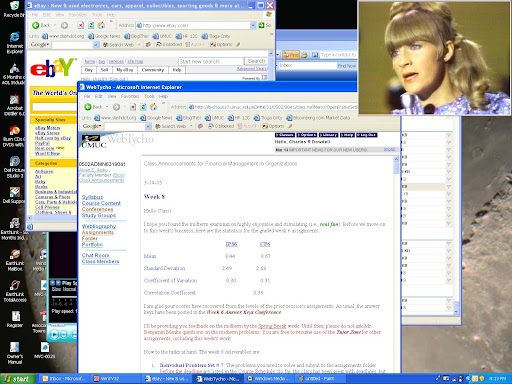Viewport: 512px width, 384px height.
Task: Click Start button on taskbar
Action: (x=18, y=379)
